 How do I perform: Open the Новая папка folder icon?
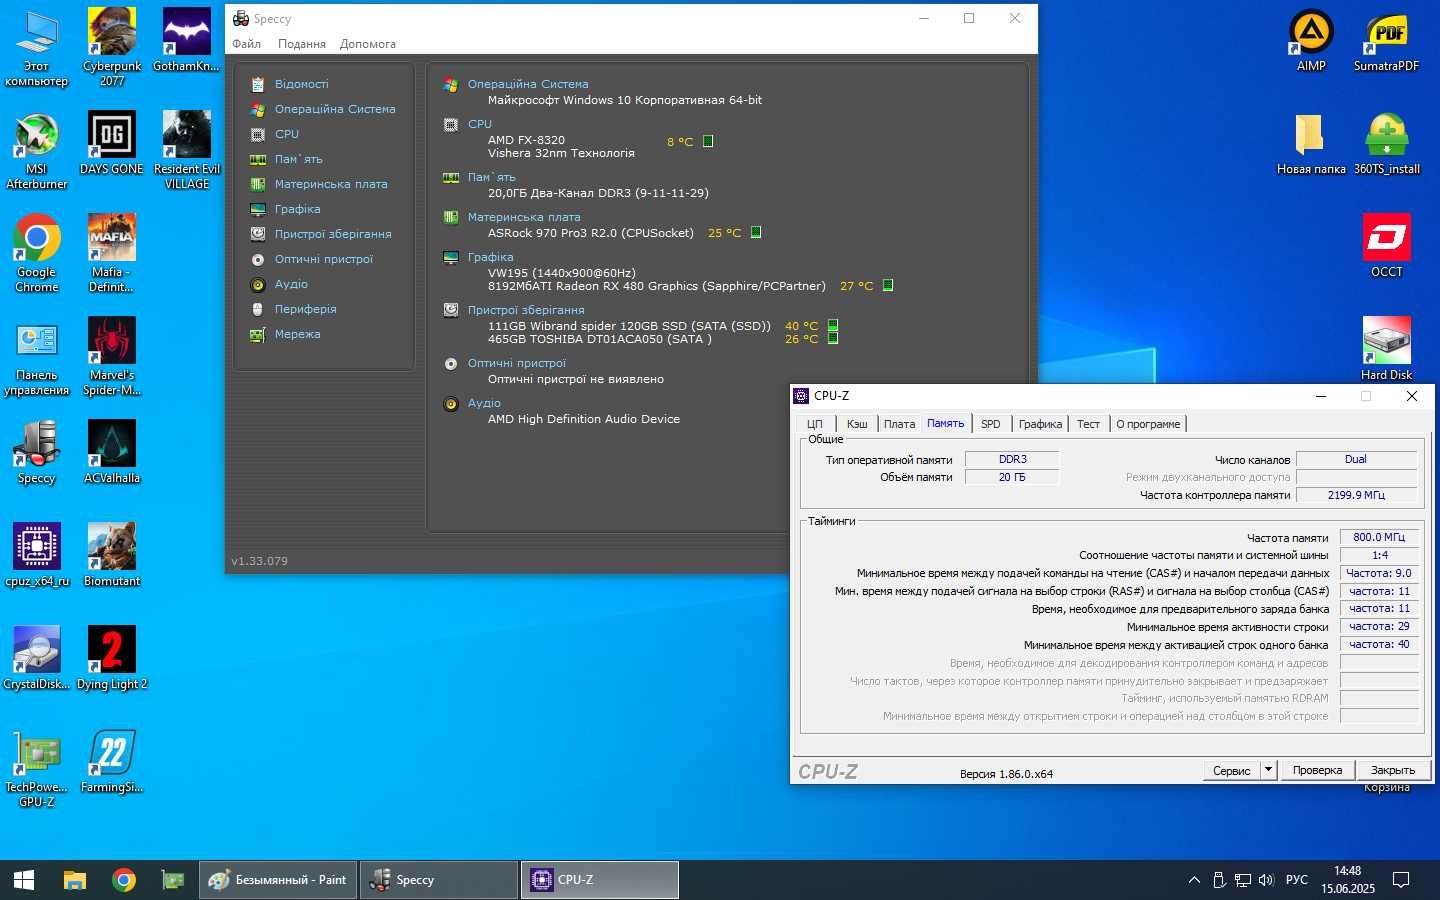(1311, 144)
